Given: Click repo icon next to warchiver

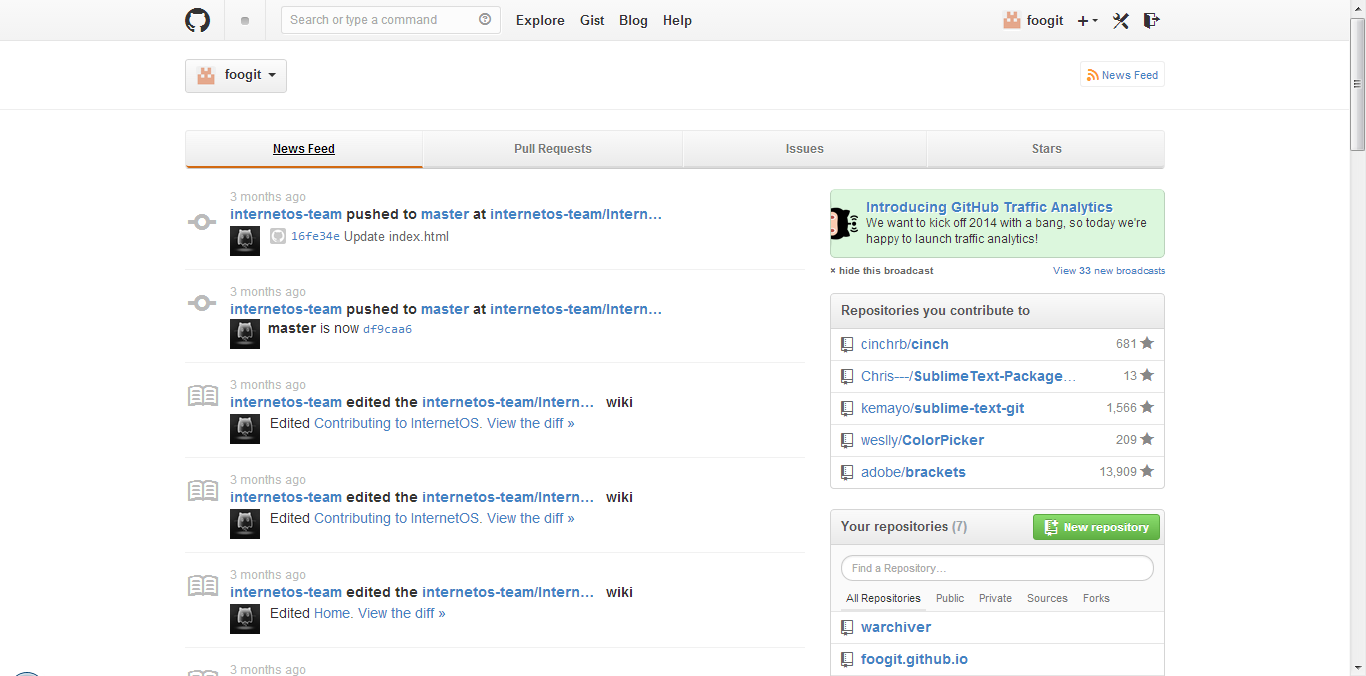Looking at the screenshot, I should tap(847, 628).
